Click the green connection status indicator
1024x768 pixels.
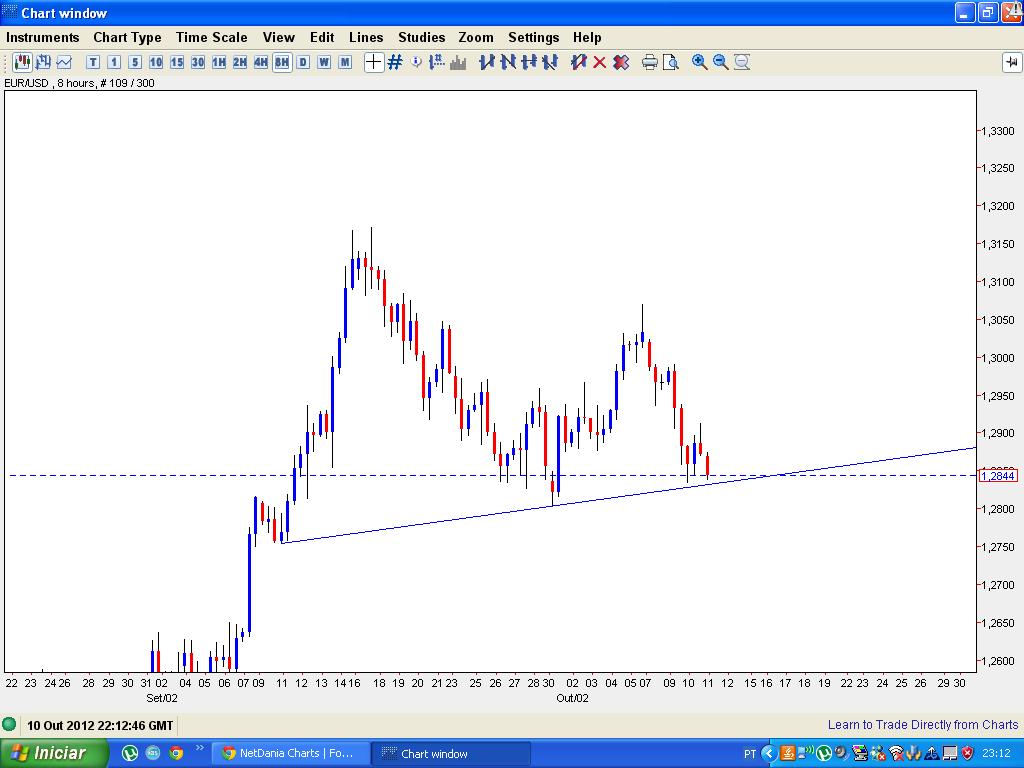pyautogui.click(x=9, y=724)
